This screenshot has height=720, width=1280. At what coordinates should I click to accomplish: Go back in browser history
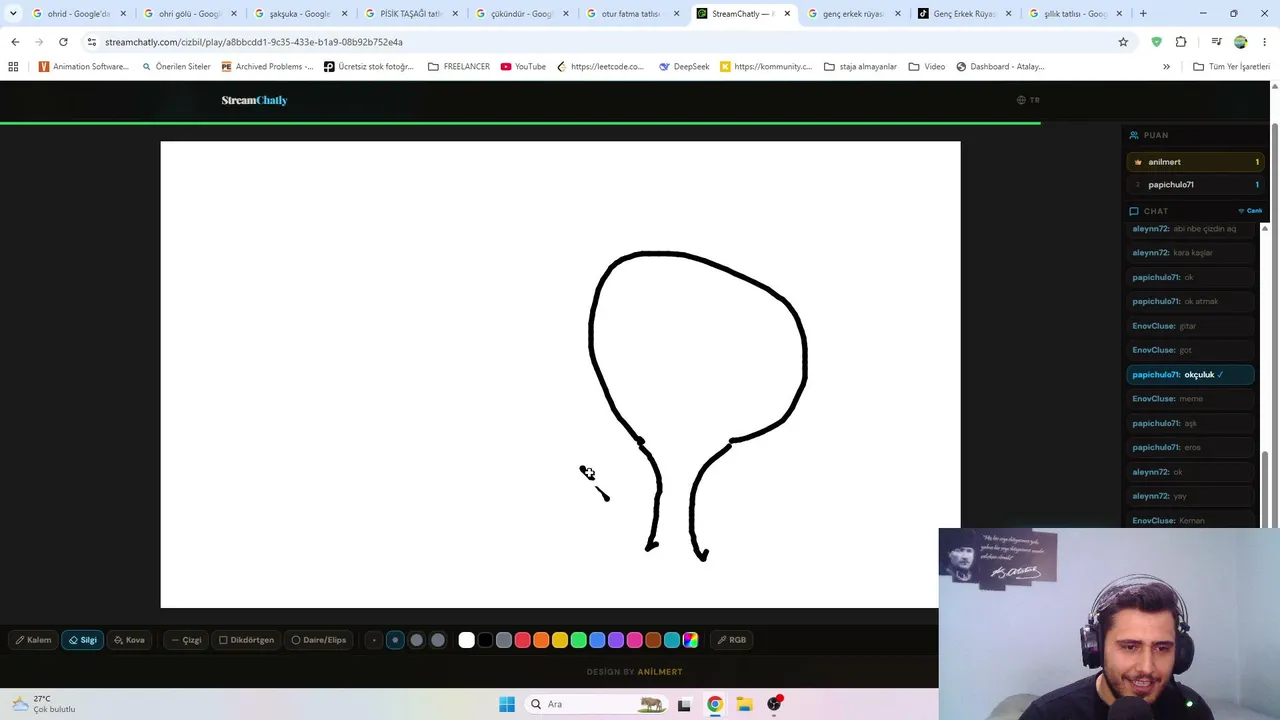15,42
